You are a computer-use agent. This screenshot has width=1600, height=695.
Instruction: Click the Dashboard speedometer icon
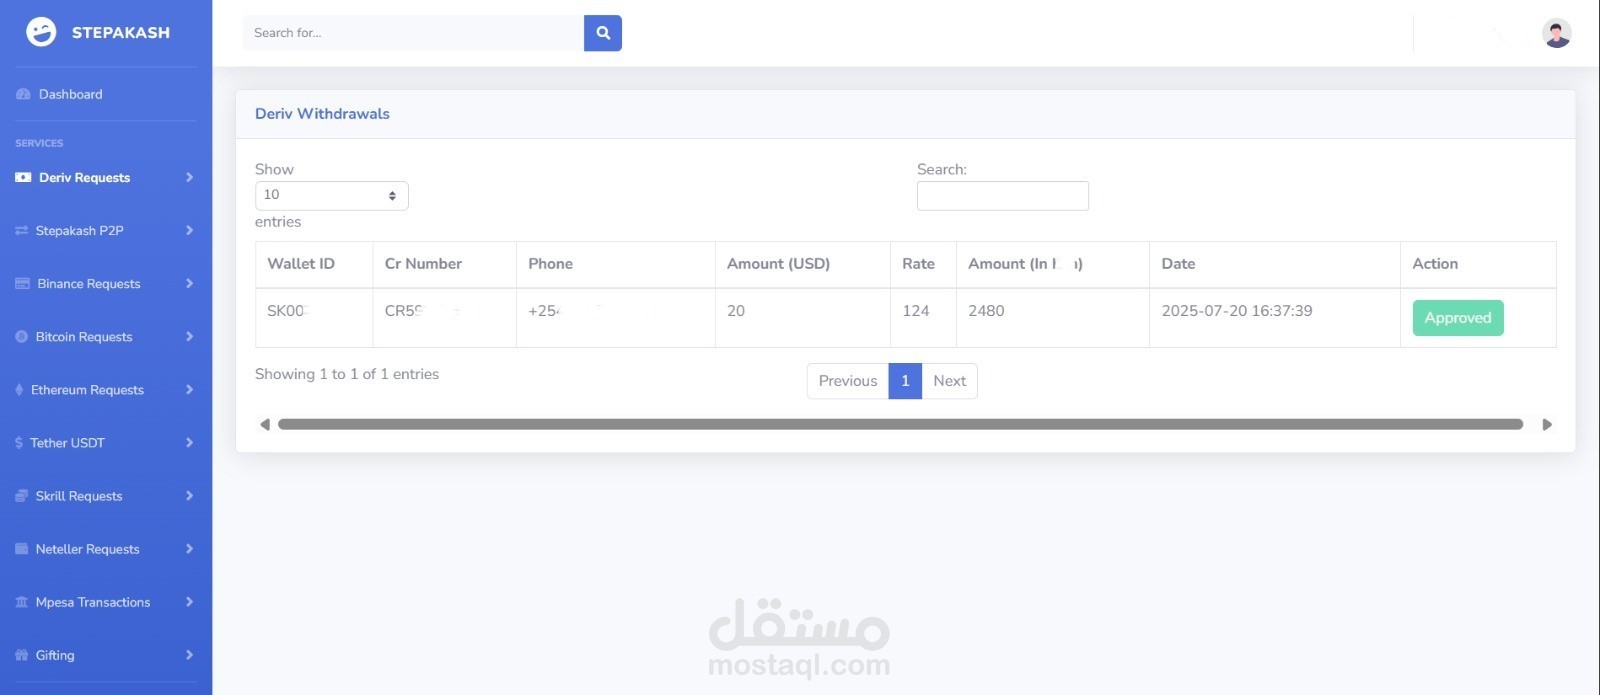click(23, 94)
